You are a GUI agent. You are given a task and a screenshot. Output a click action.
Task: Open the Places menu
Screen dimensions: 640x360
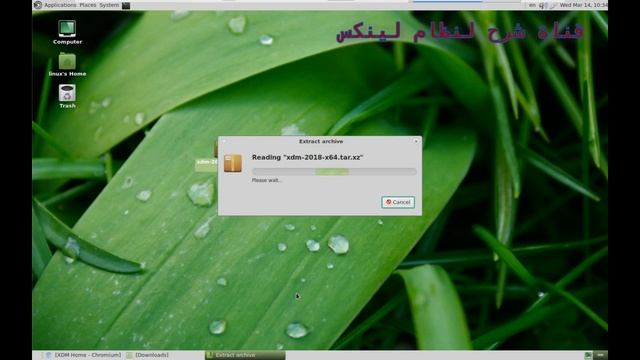(88, 5)
